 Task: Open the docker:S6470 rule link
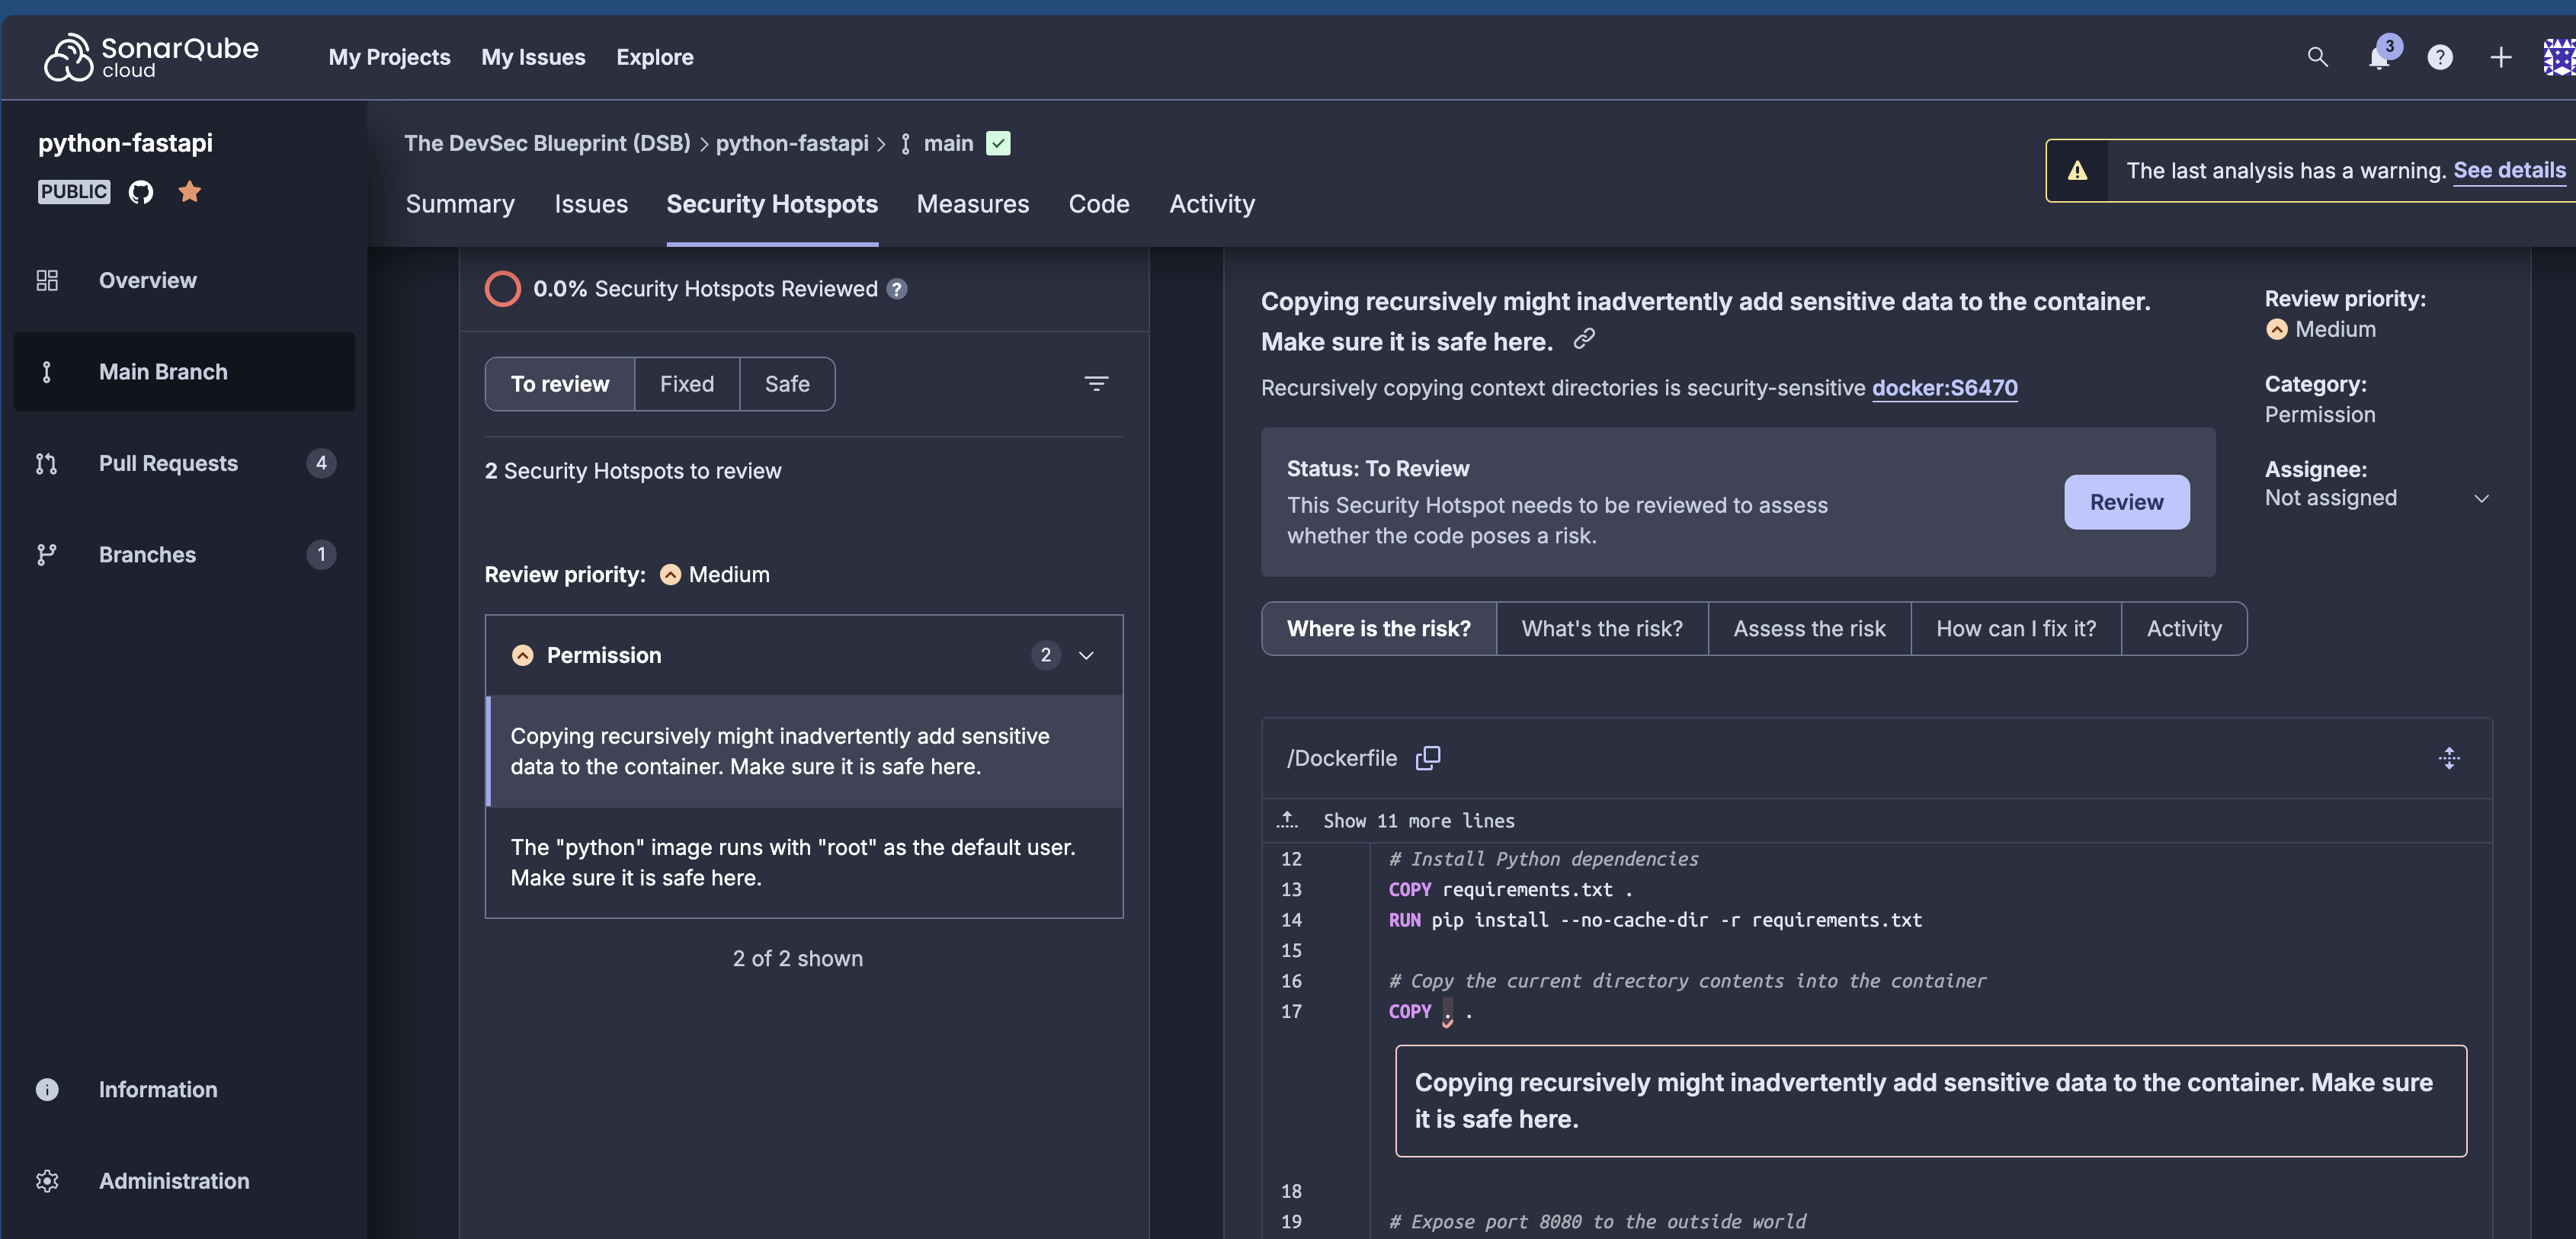pos(1944,387)
